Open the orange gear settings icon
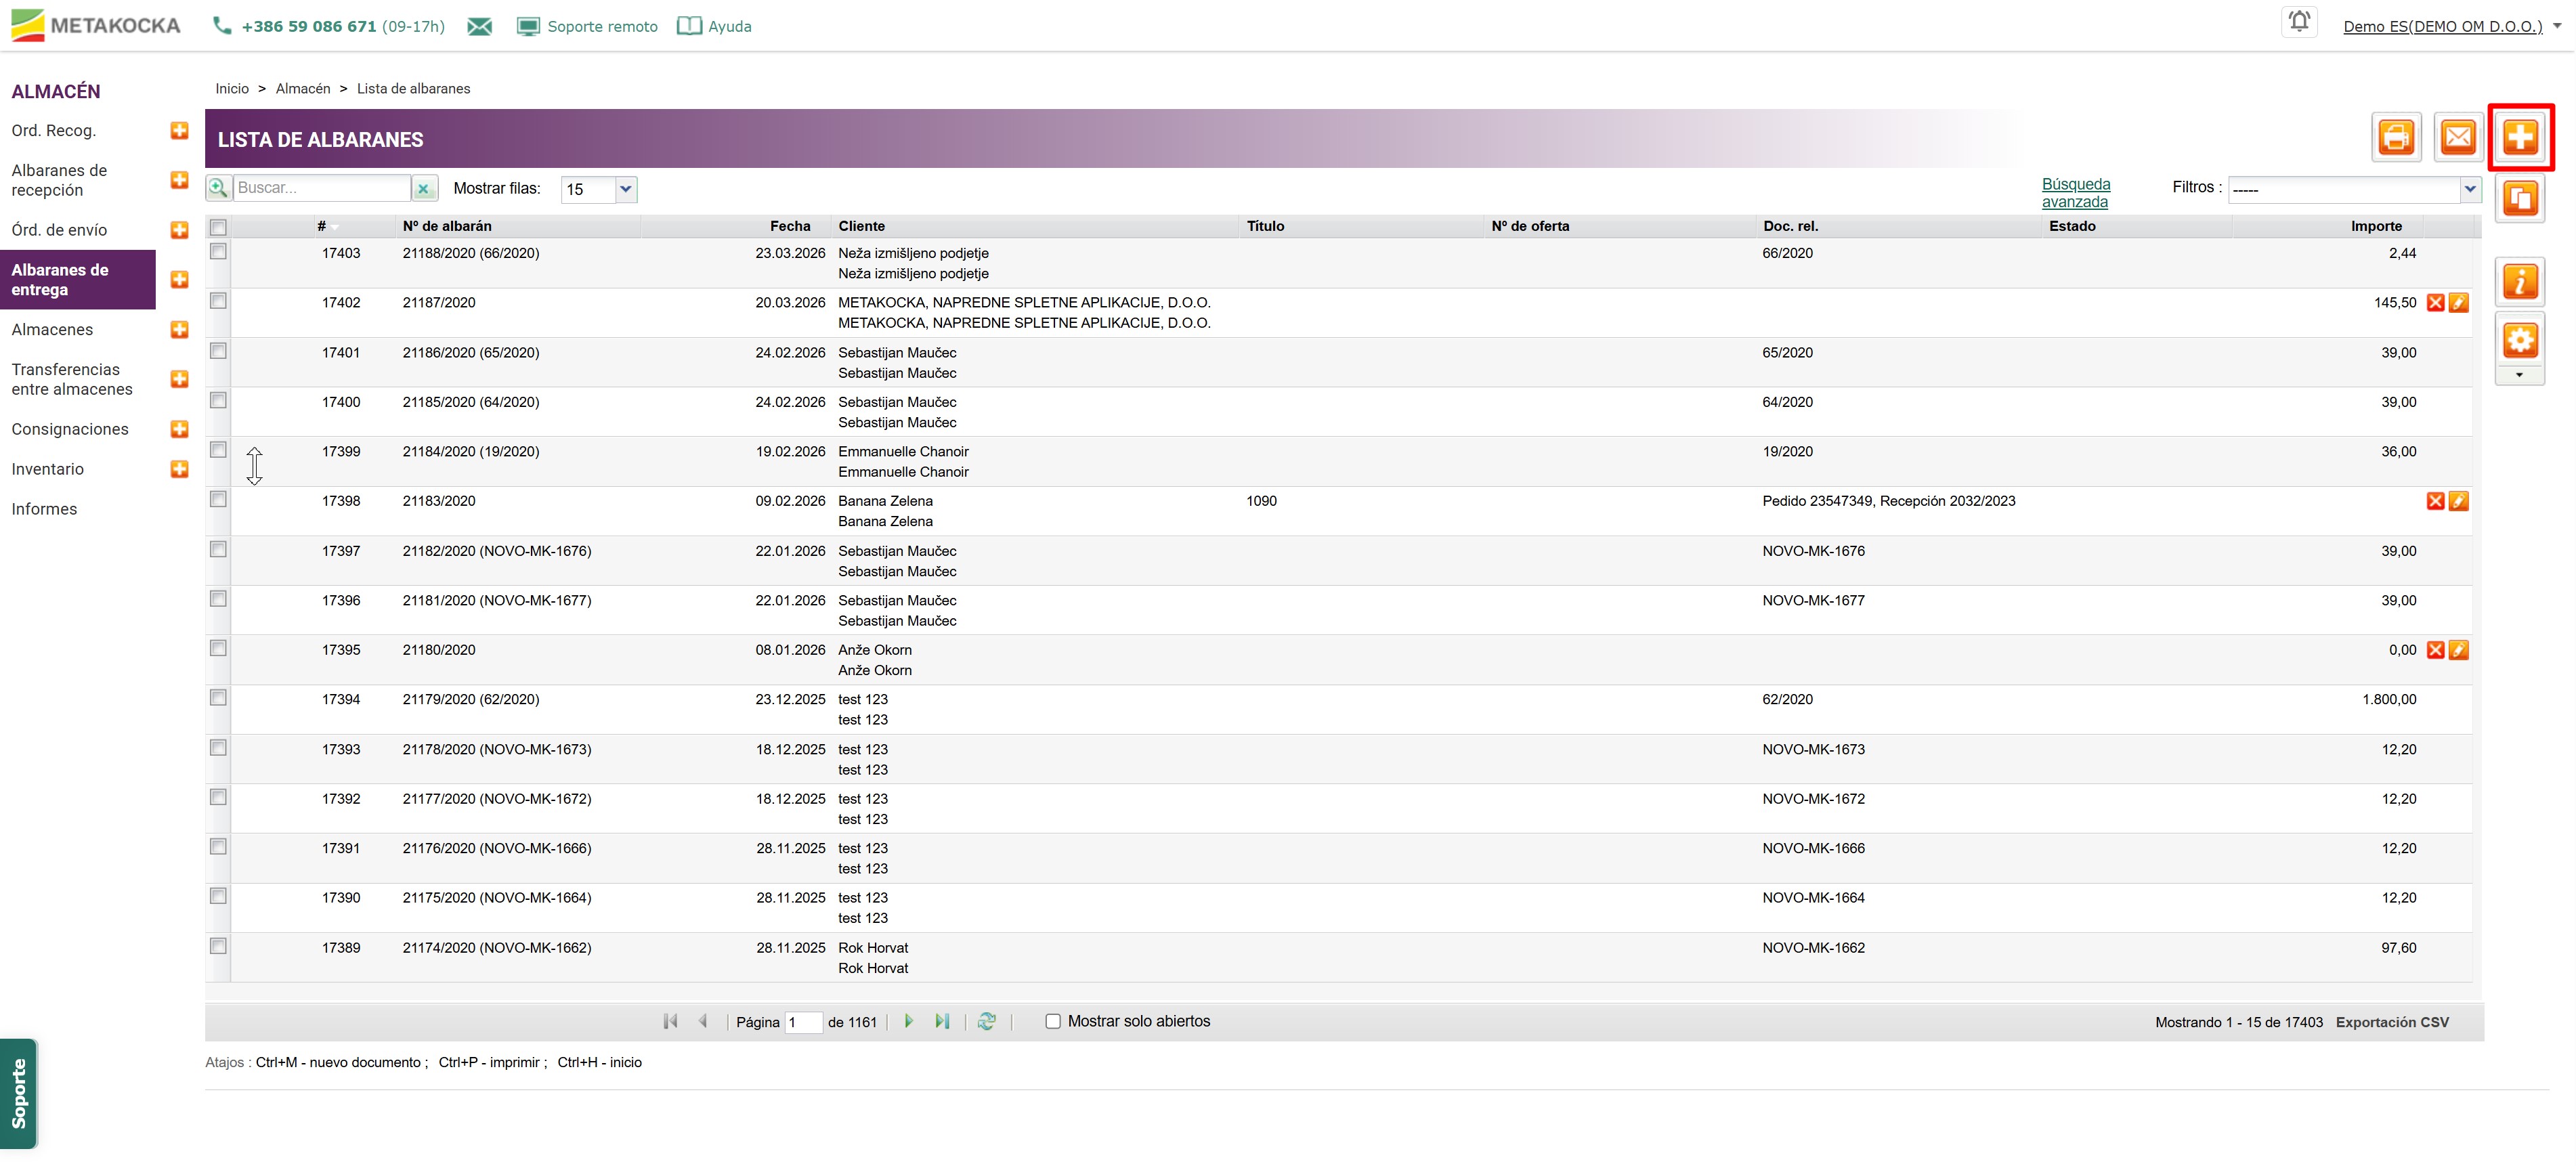The width and height of the screenshot is (2576, 1166). 2520,340
